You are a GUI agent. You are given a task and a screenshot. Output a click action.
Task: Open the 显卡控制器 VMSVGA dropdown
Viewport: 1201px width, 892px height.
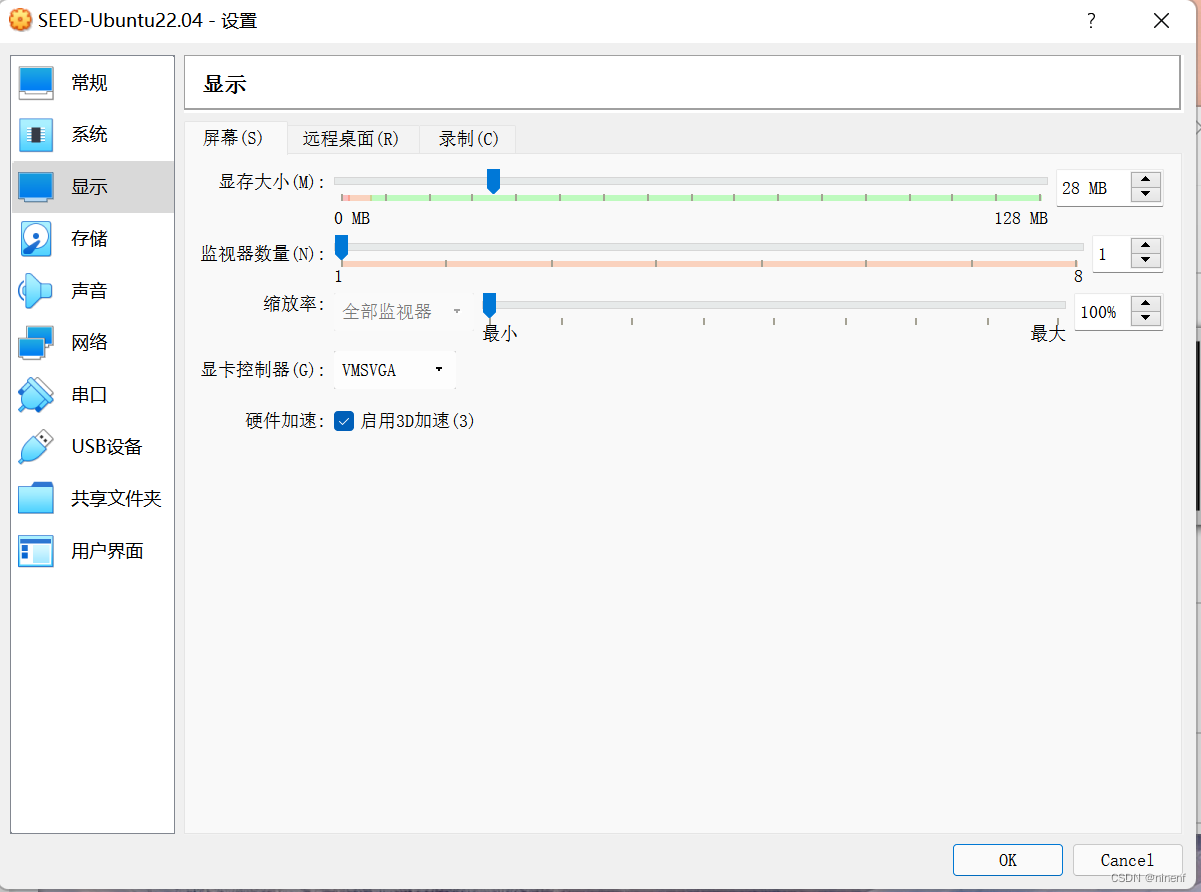[x=394, y=370]
